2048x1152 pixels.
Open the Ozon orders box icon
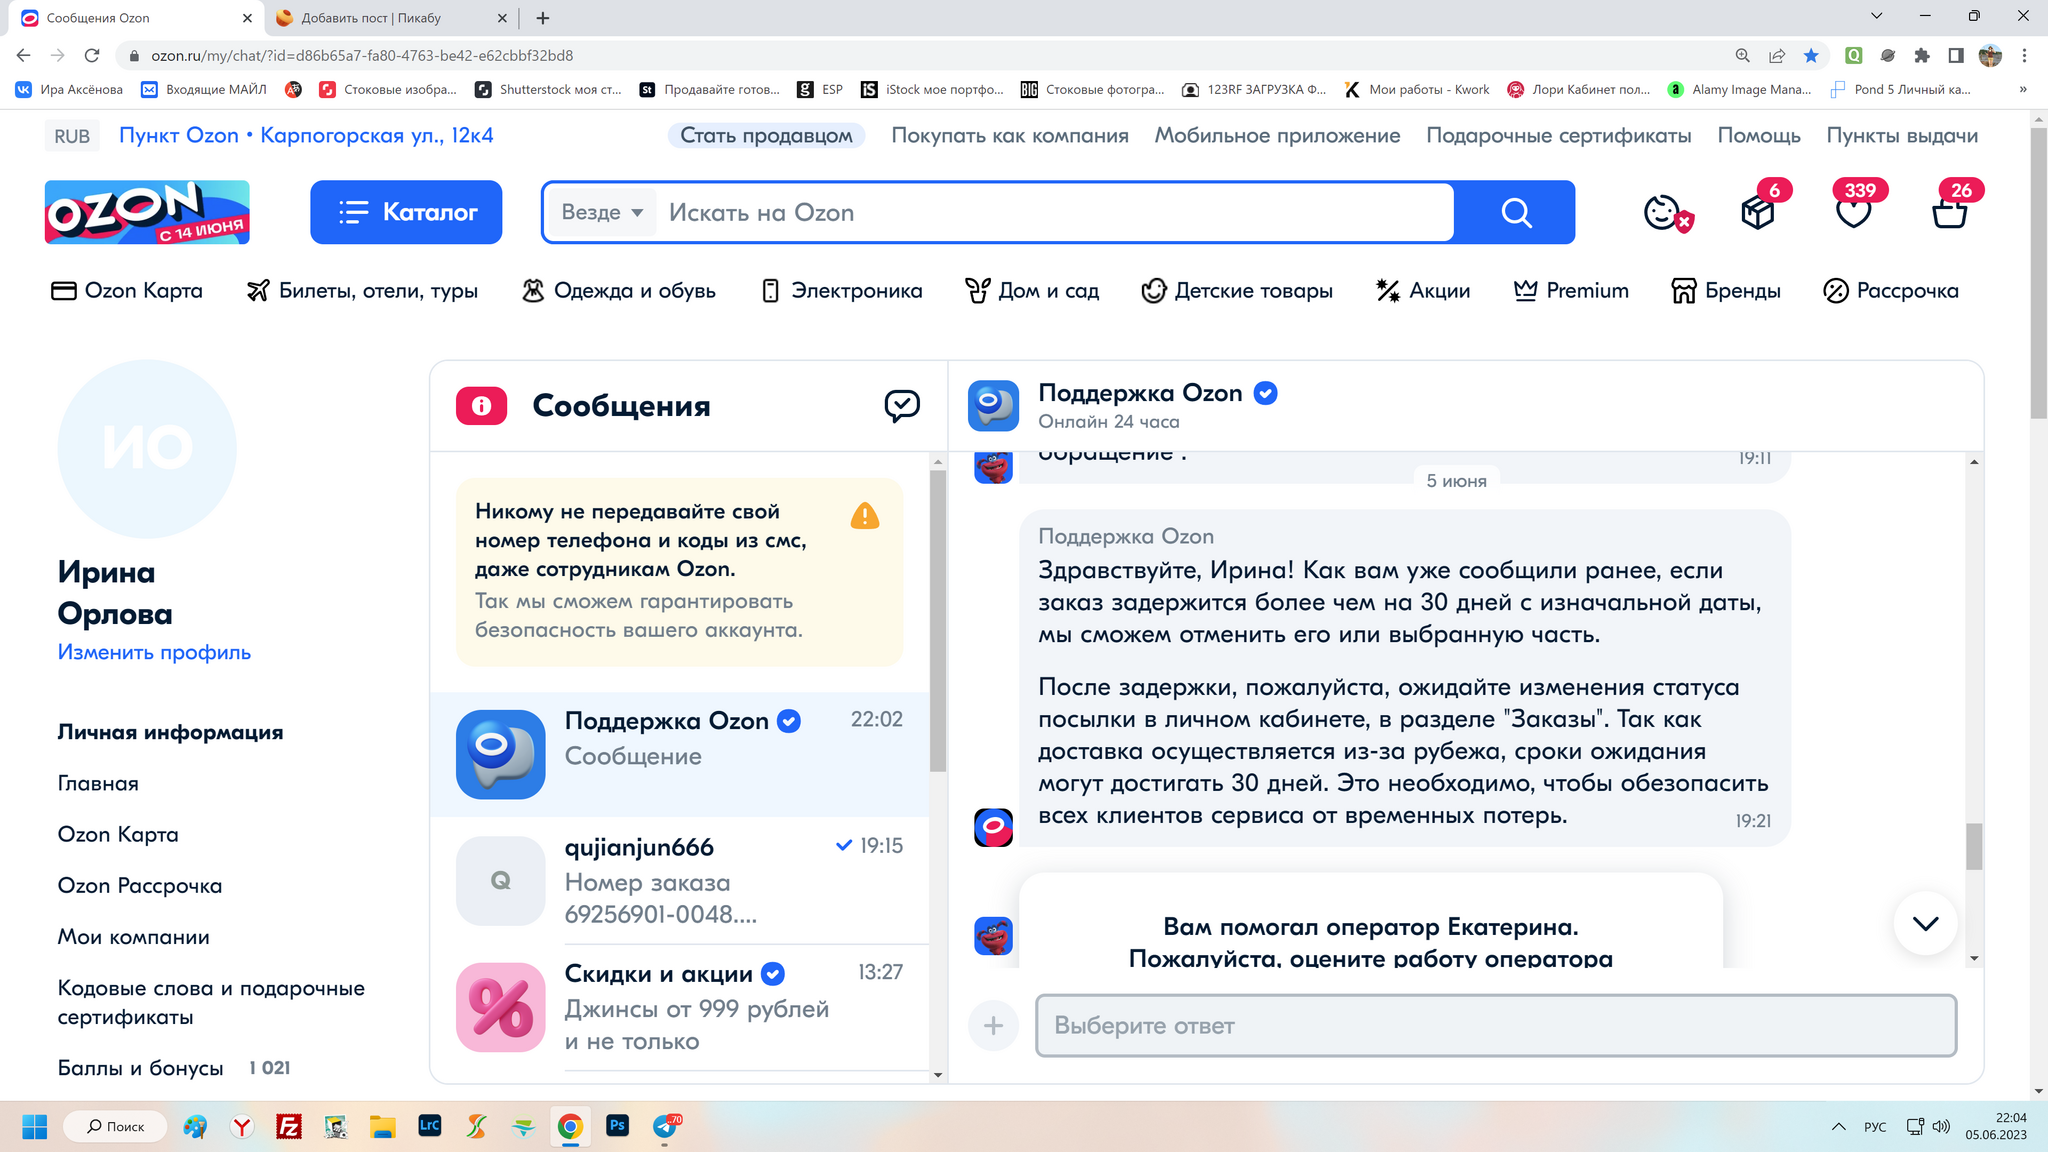point(1758,212)
